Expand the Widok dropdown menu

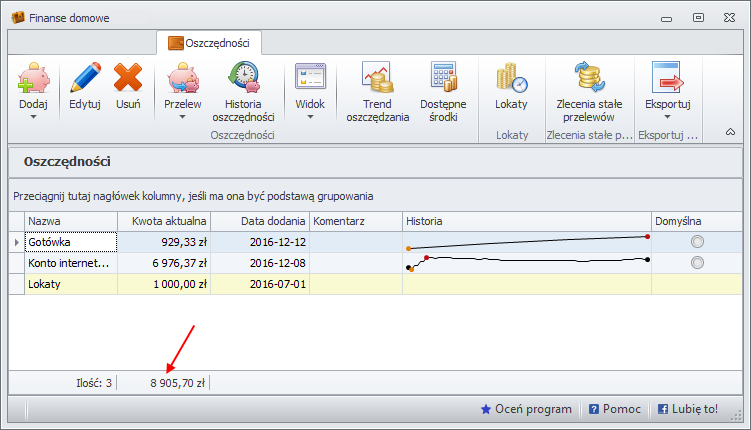tap(310, 117)
